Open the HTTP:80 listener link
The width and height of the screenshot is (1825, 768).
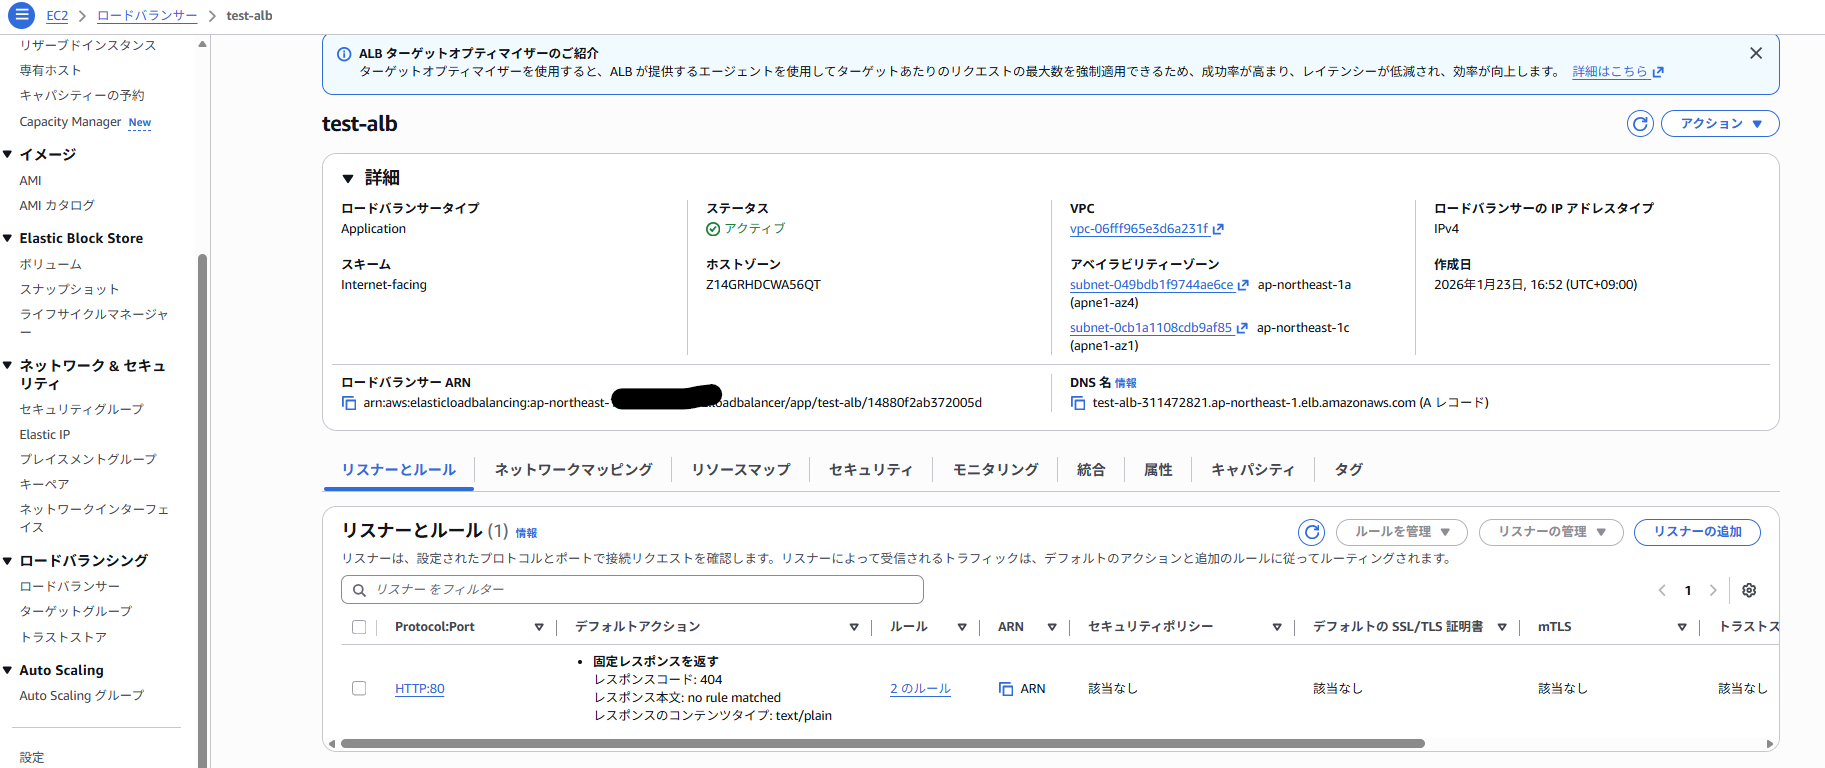click(420, 689)
